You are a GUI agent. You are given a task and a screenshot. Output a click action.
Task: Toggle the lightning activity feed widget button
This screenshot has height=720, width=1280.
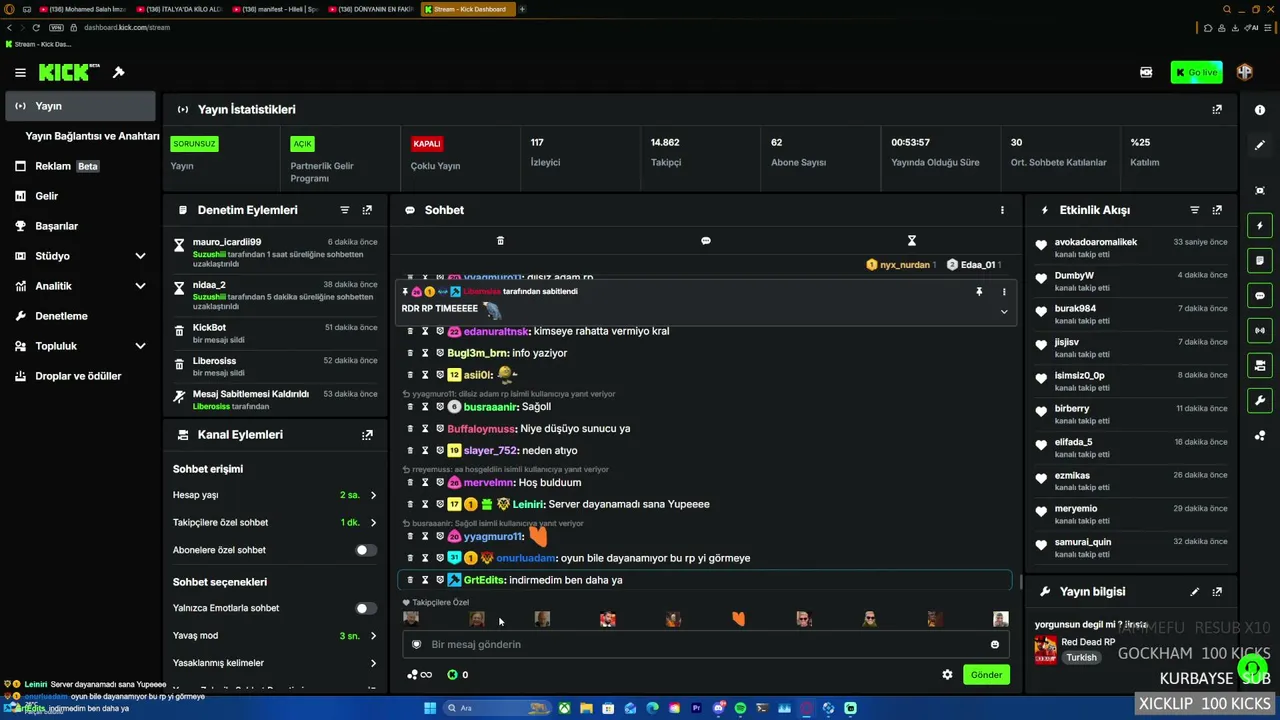click(x=1260, y=226)
